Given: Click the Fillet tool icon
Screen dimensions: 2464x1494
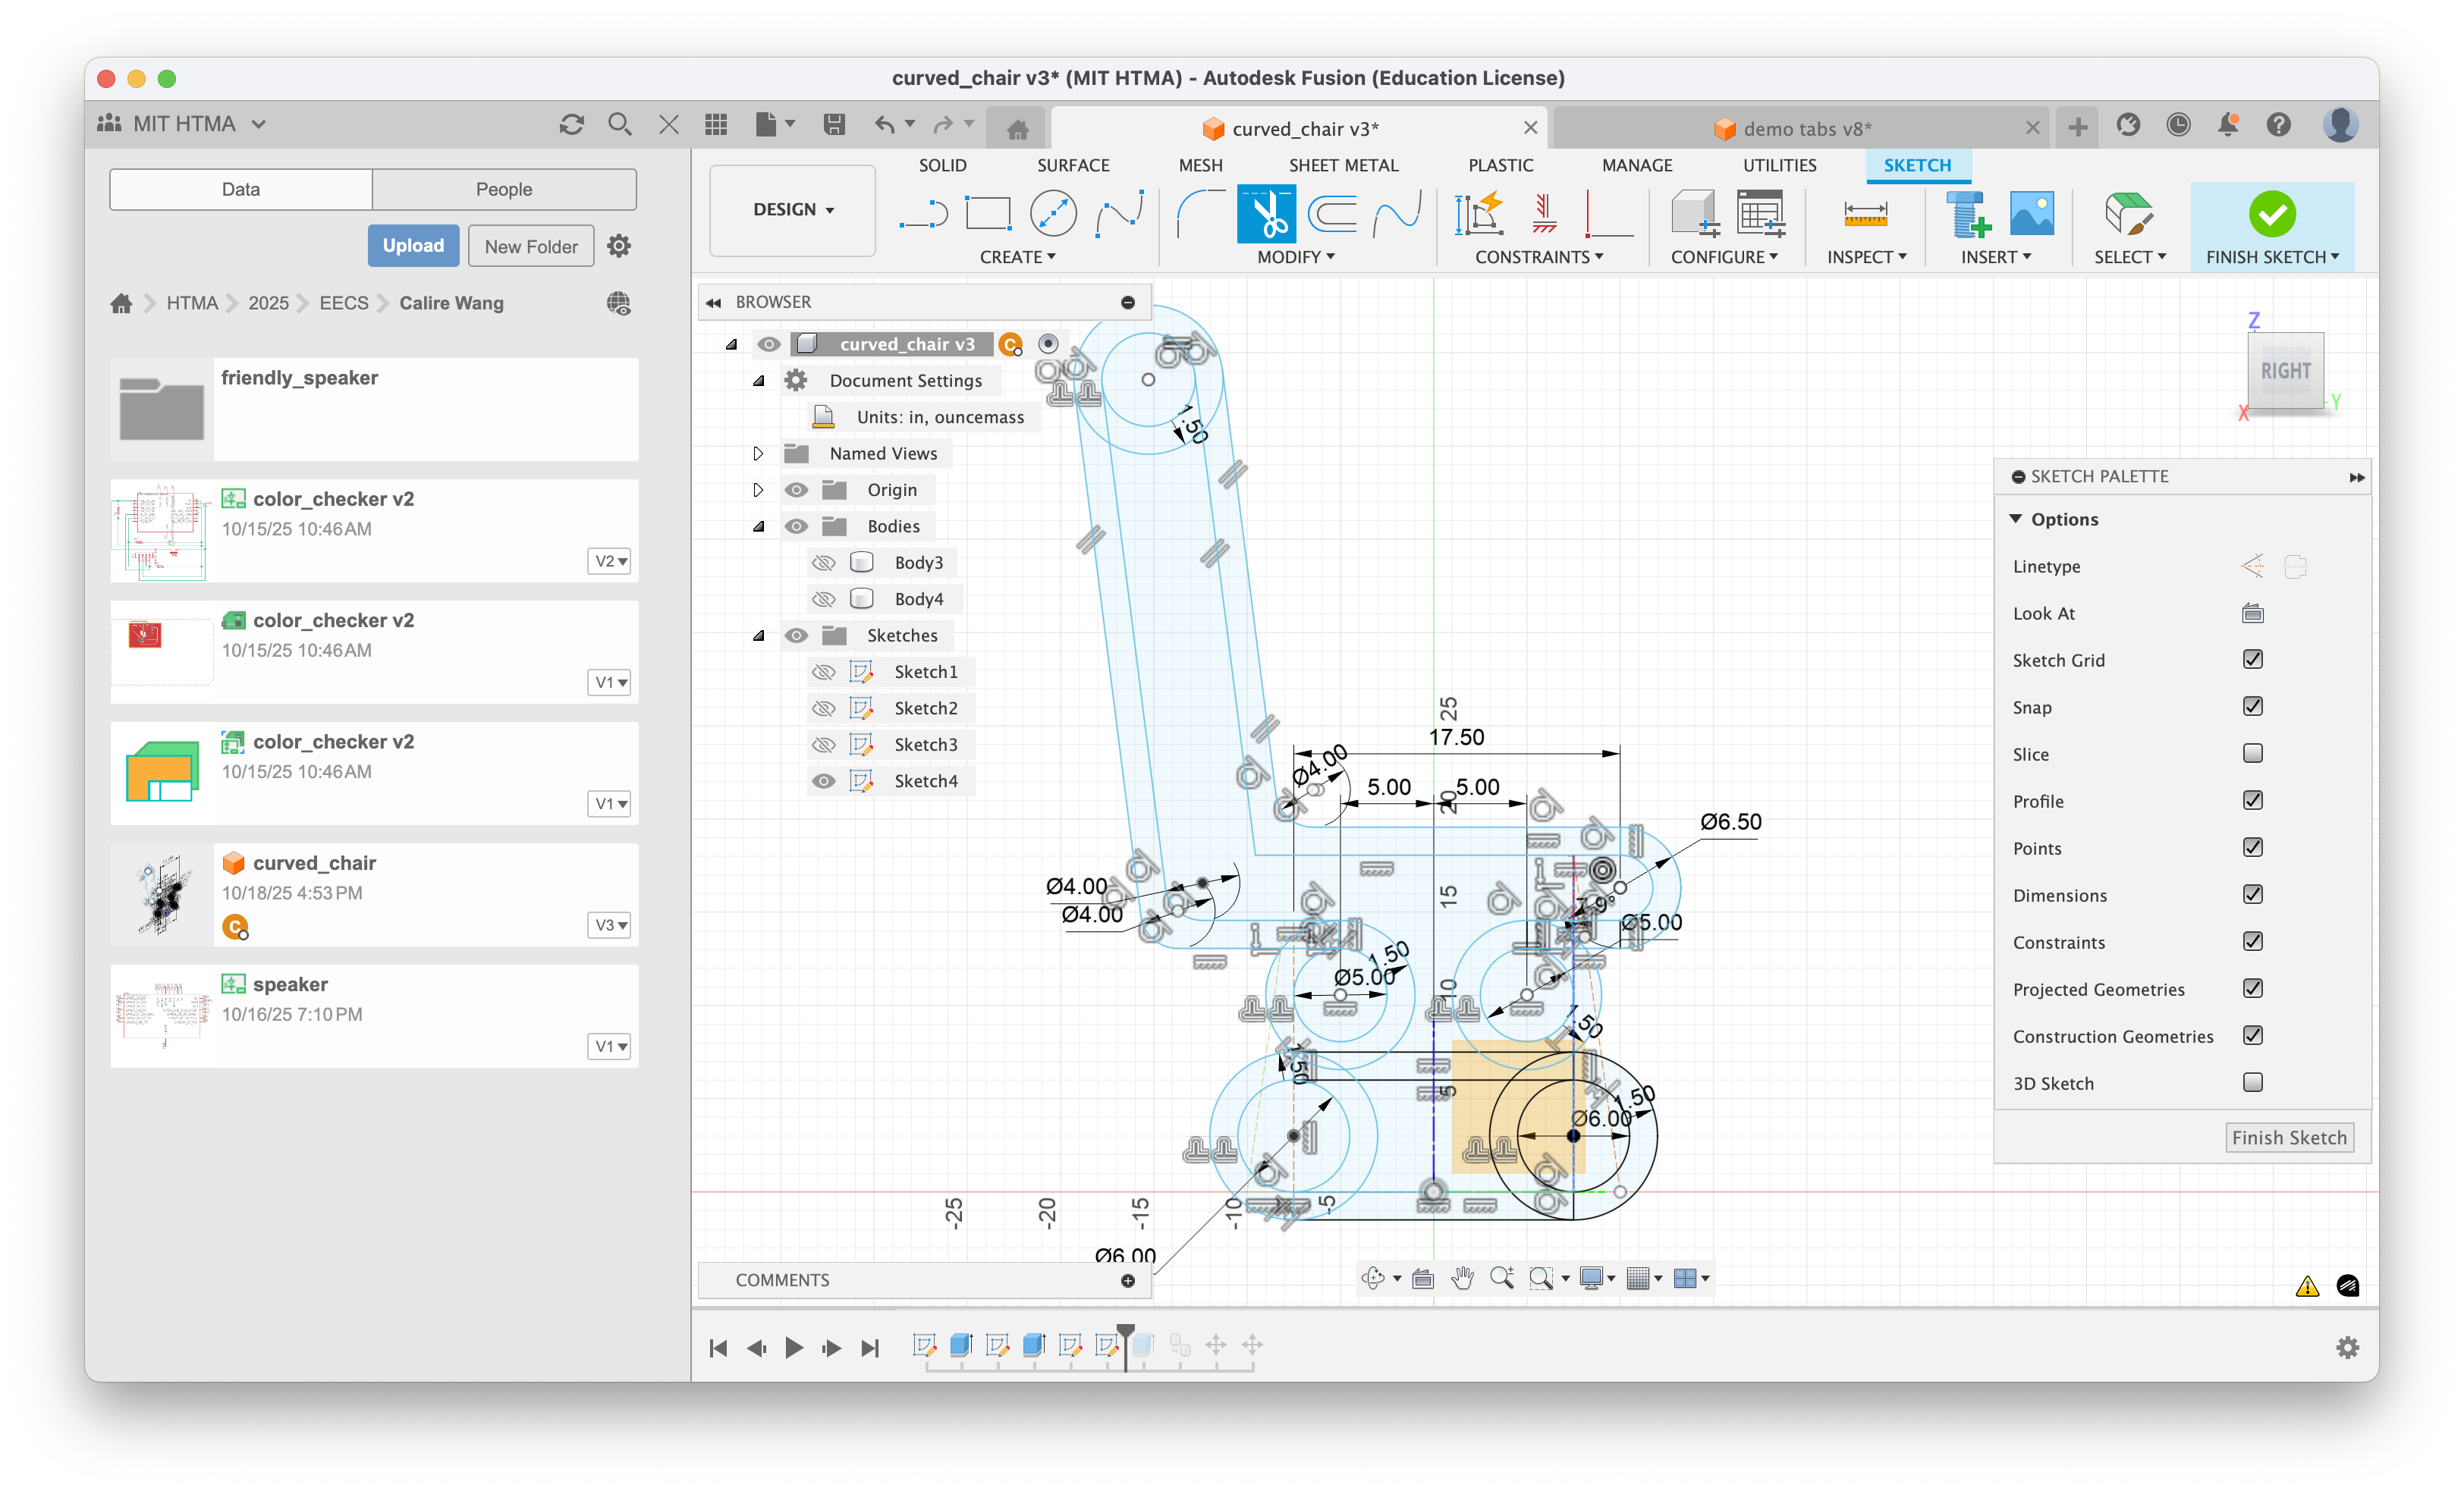Looking at the screenshot, I should tap(1199, 214).
